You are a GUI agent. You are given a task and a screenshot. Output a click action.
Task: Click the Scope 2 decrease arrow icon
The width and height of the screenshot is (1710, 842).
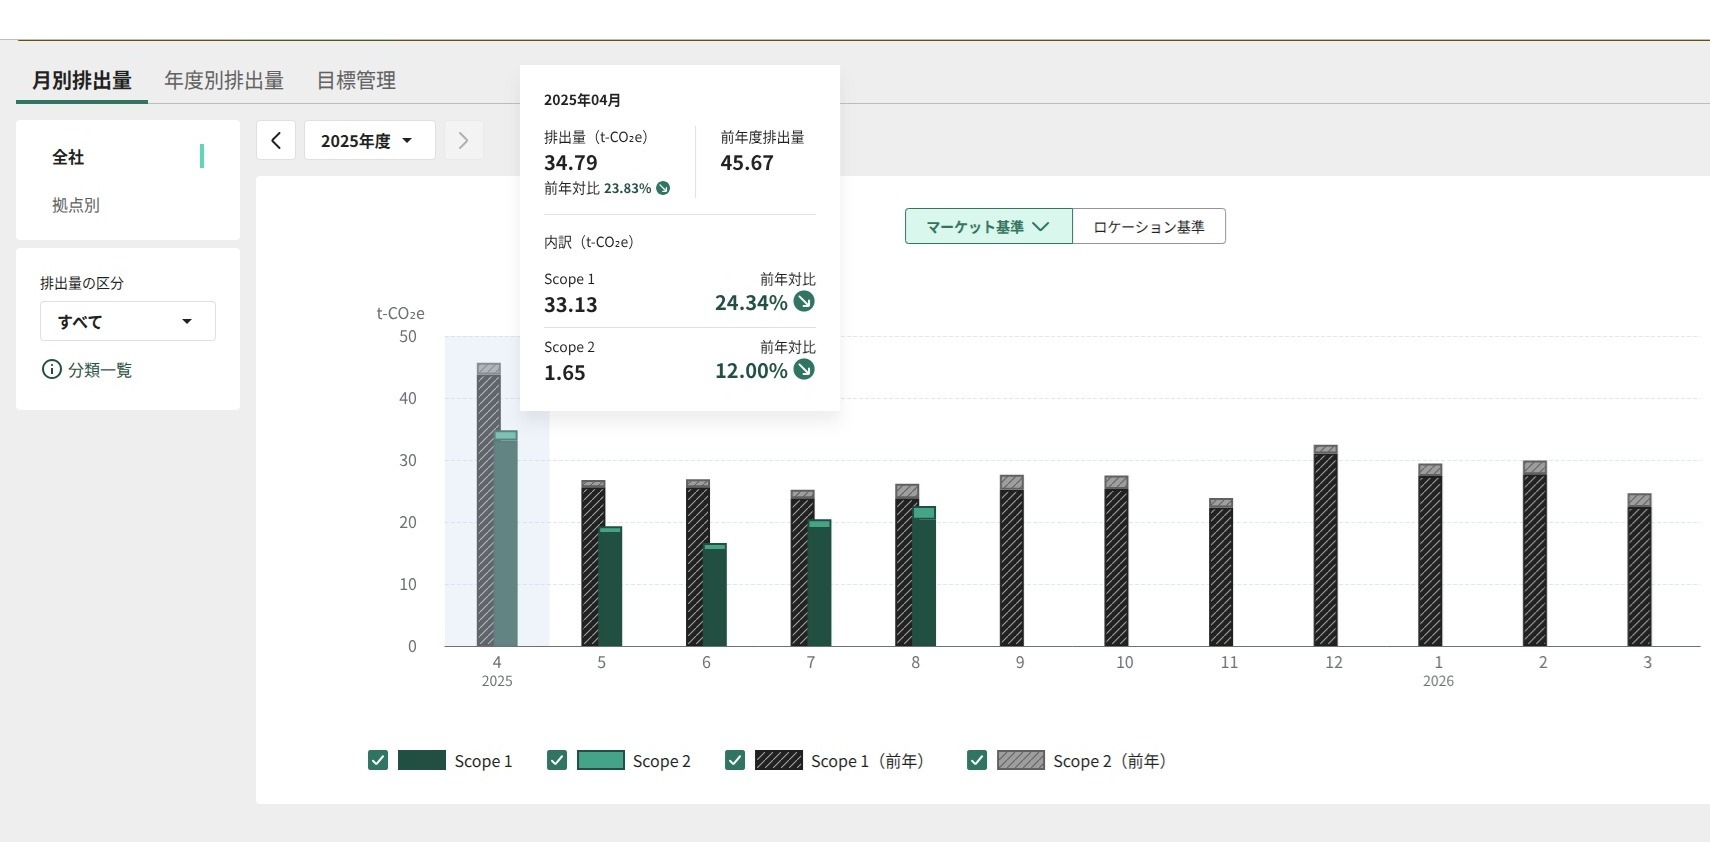[x=804, y=369]
